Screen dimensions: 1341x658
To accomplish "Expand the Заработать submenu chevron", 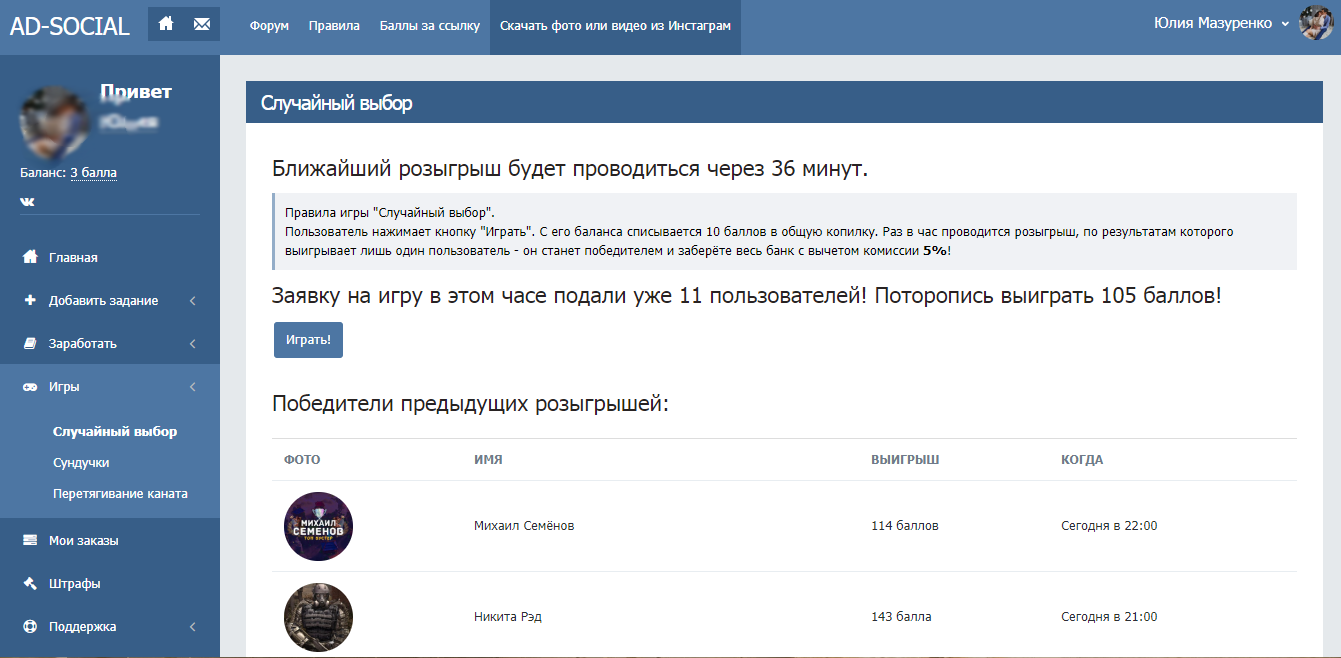I will point(192,343).
